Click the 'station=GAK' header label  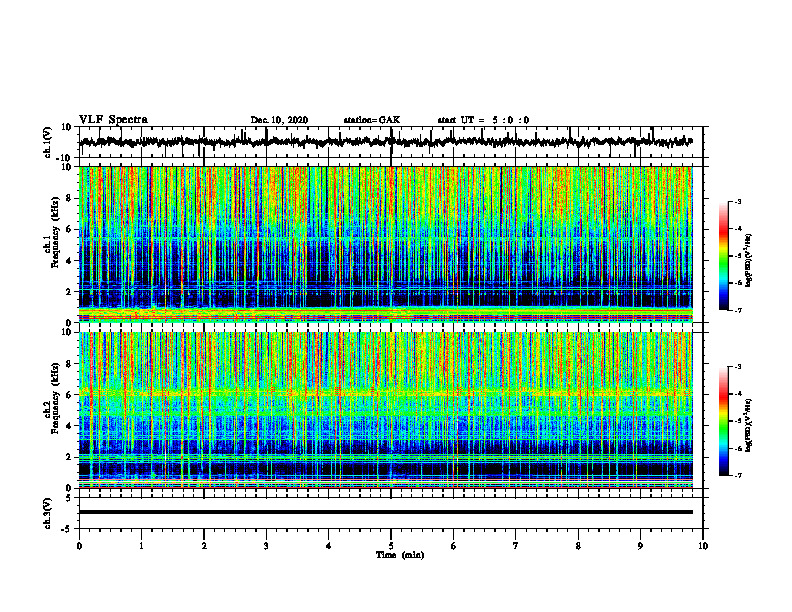click(x=372, y=120)
